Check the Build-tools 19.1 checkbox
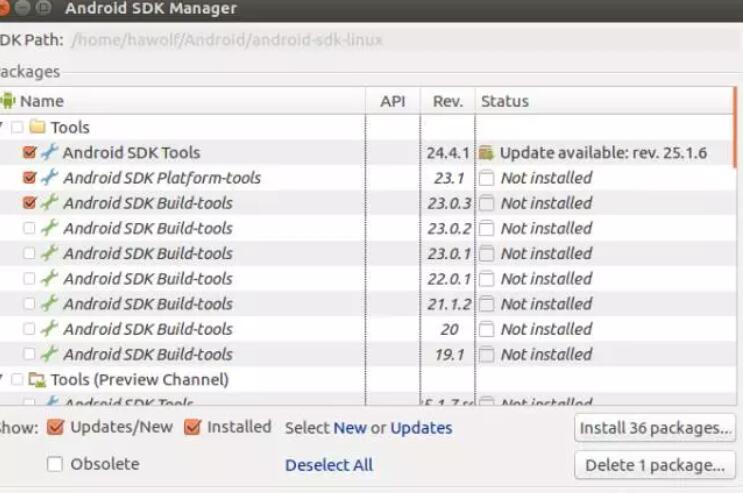This screenshot has width=744, height=493. pos(29,354)
